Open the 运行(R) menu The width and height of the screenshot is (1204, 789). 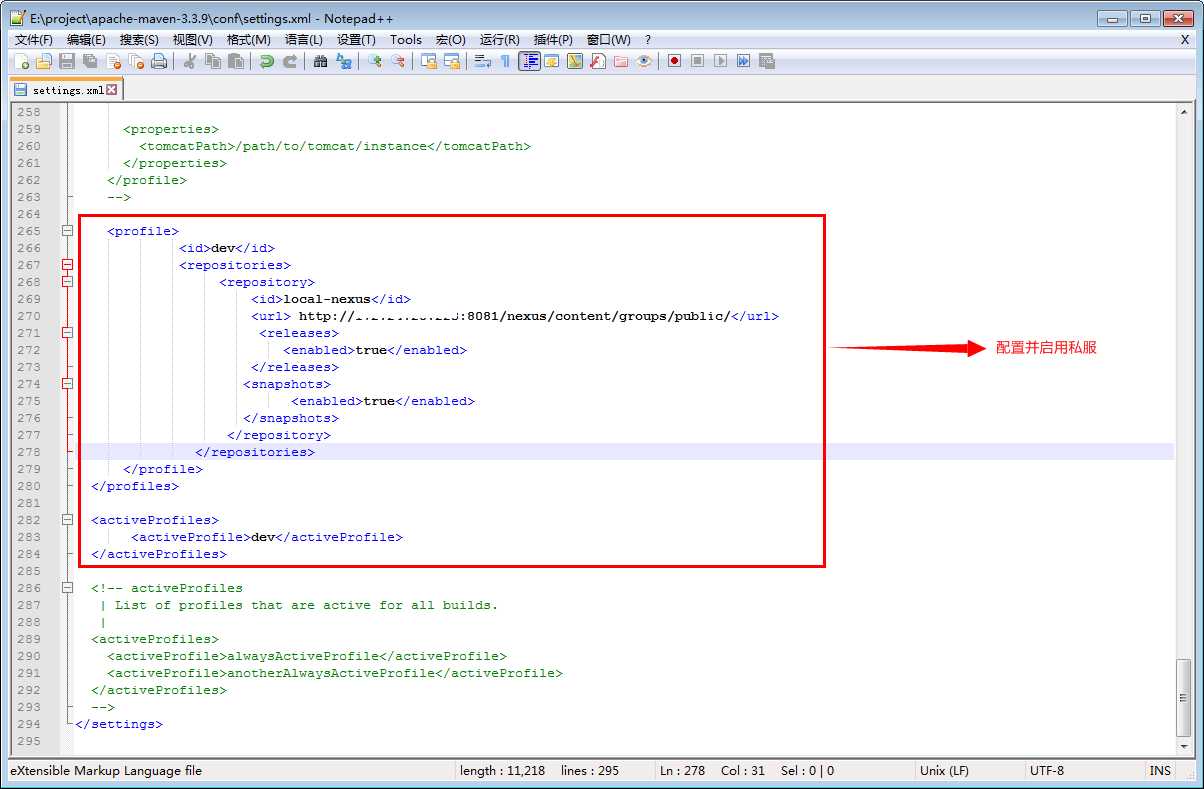point(500,39)
